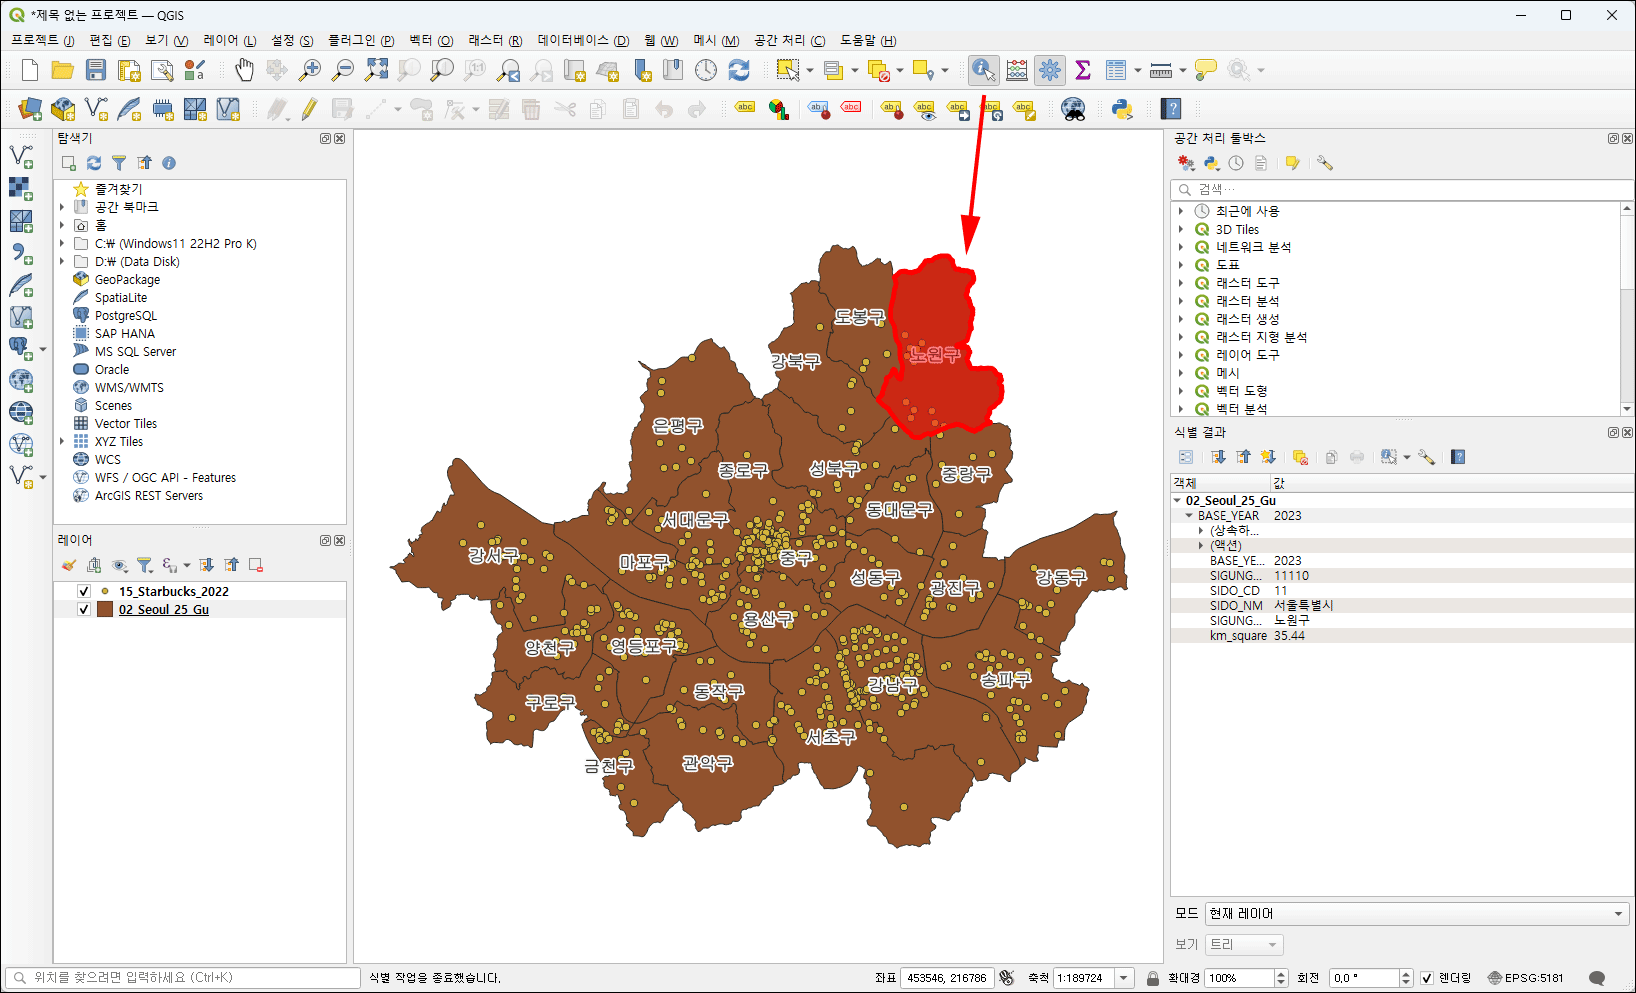Open toolbox options wrench icon

point(1325,163)
